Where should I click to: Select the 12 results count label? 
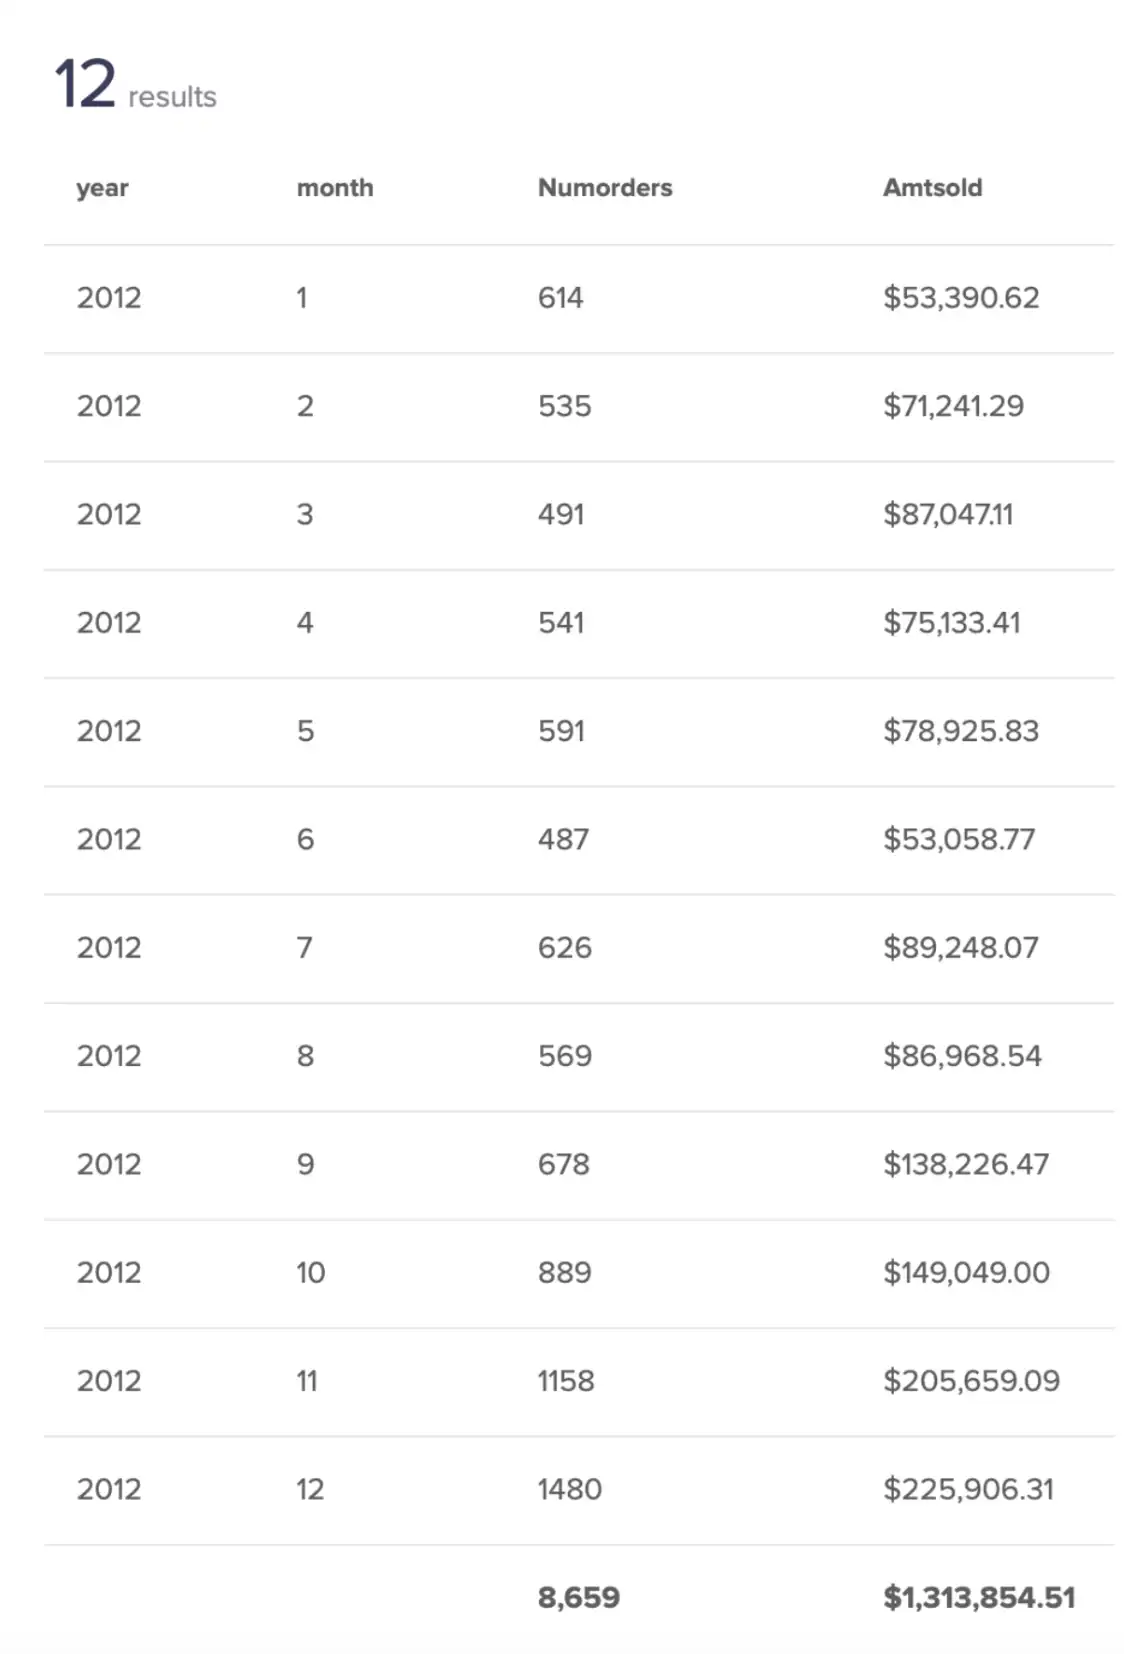(x=135, y=84)
